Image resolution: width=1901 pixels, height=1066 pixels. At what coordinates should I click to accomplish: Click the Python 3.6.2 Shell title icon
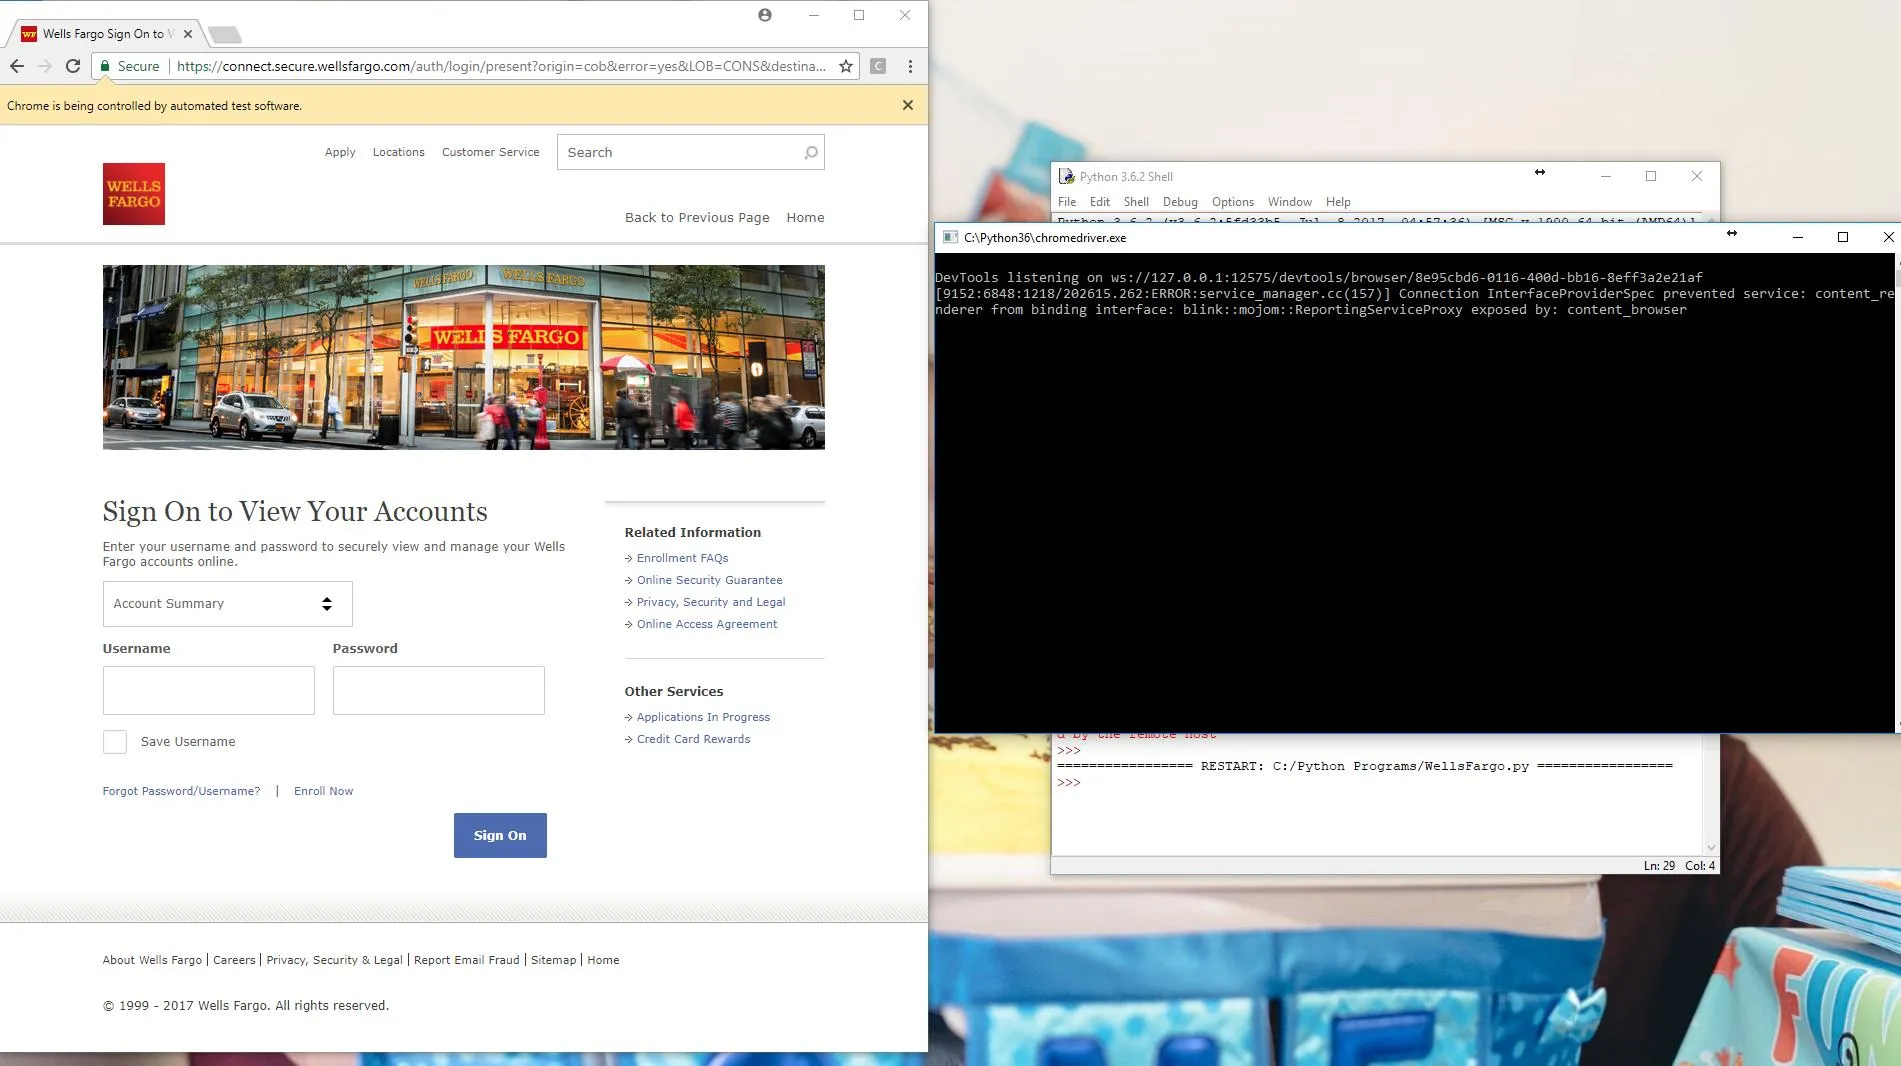1067,176
